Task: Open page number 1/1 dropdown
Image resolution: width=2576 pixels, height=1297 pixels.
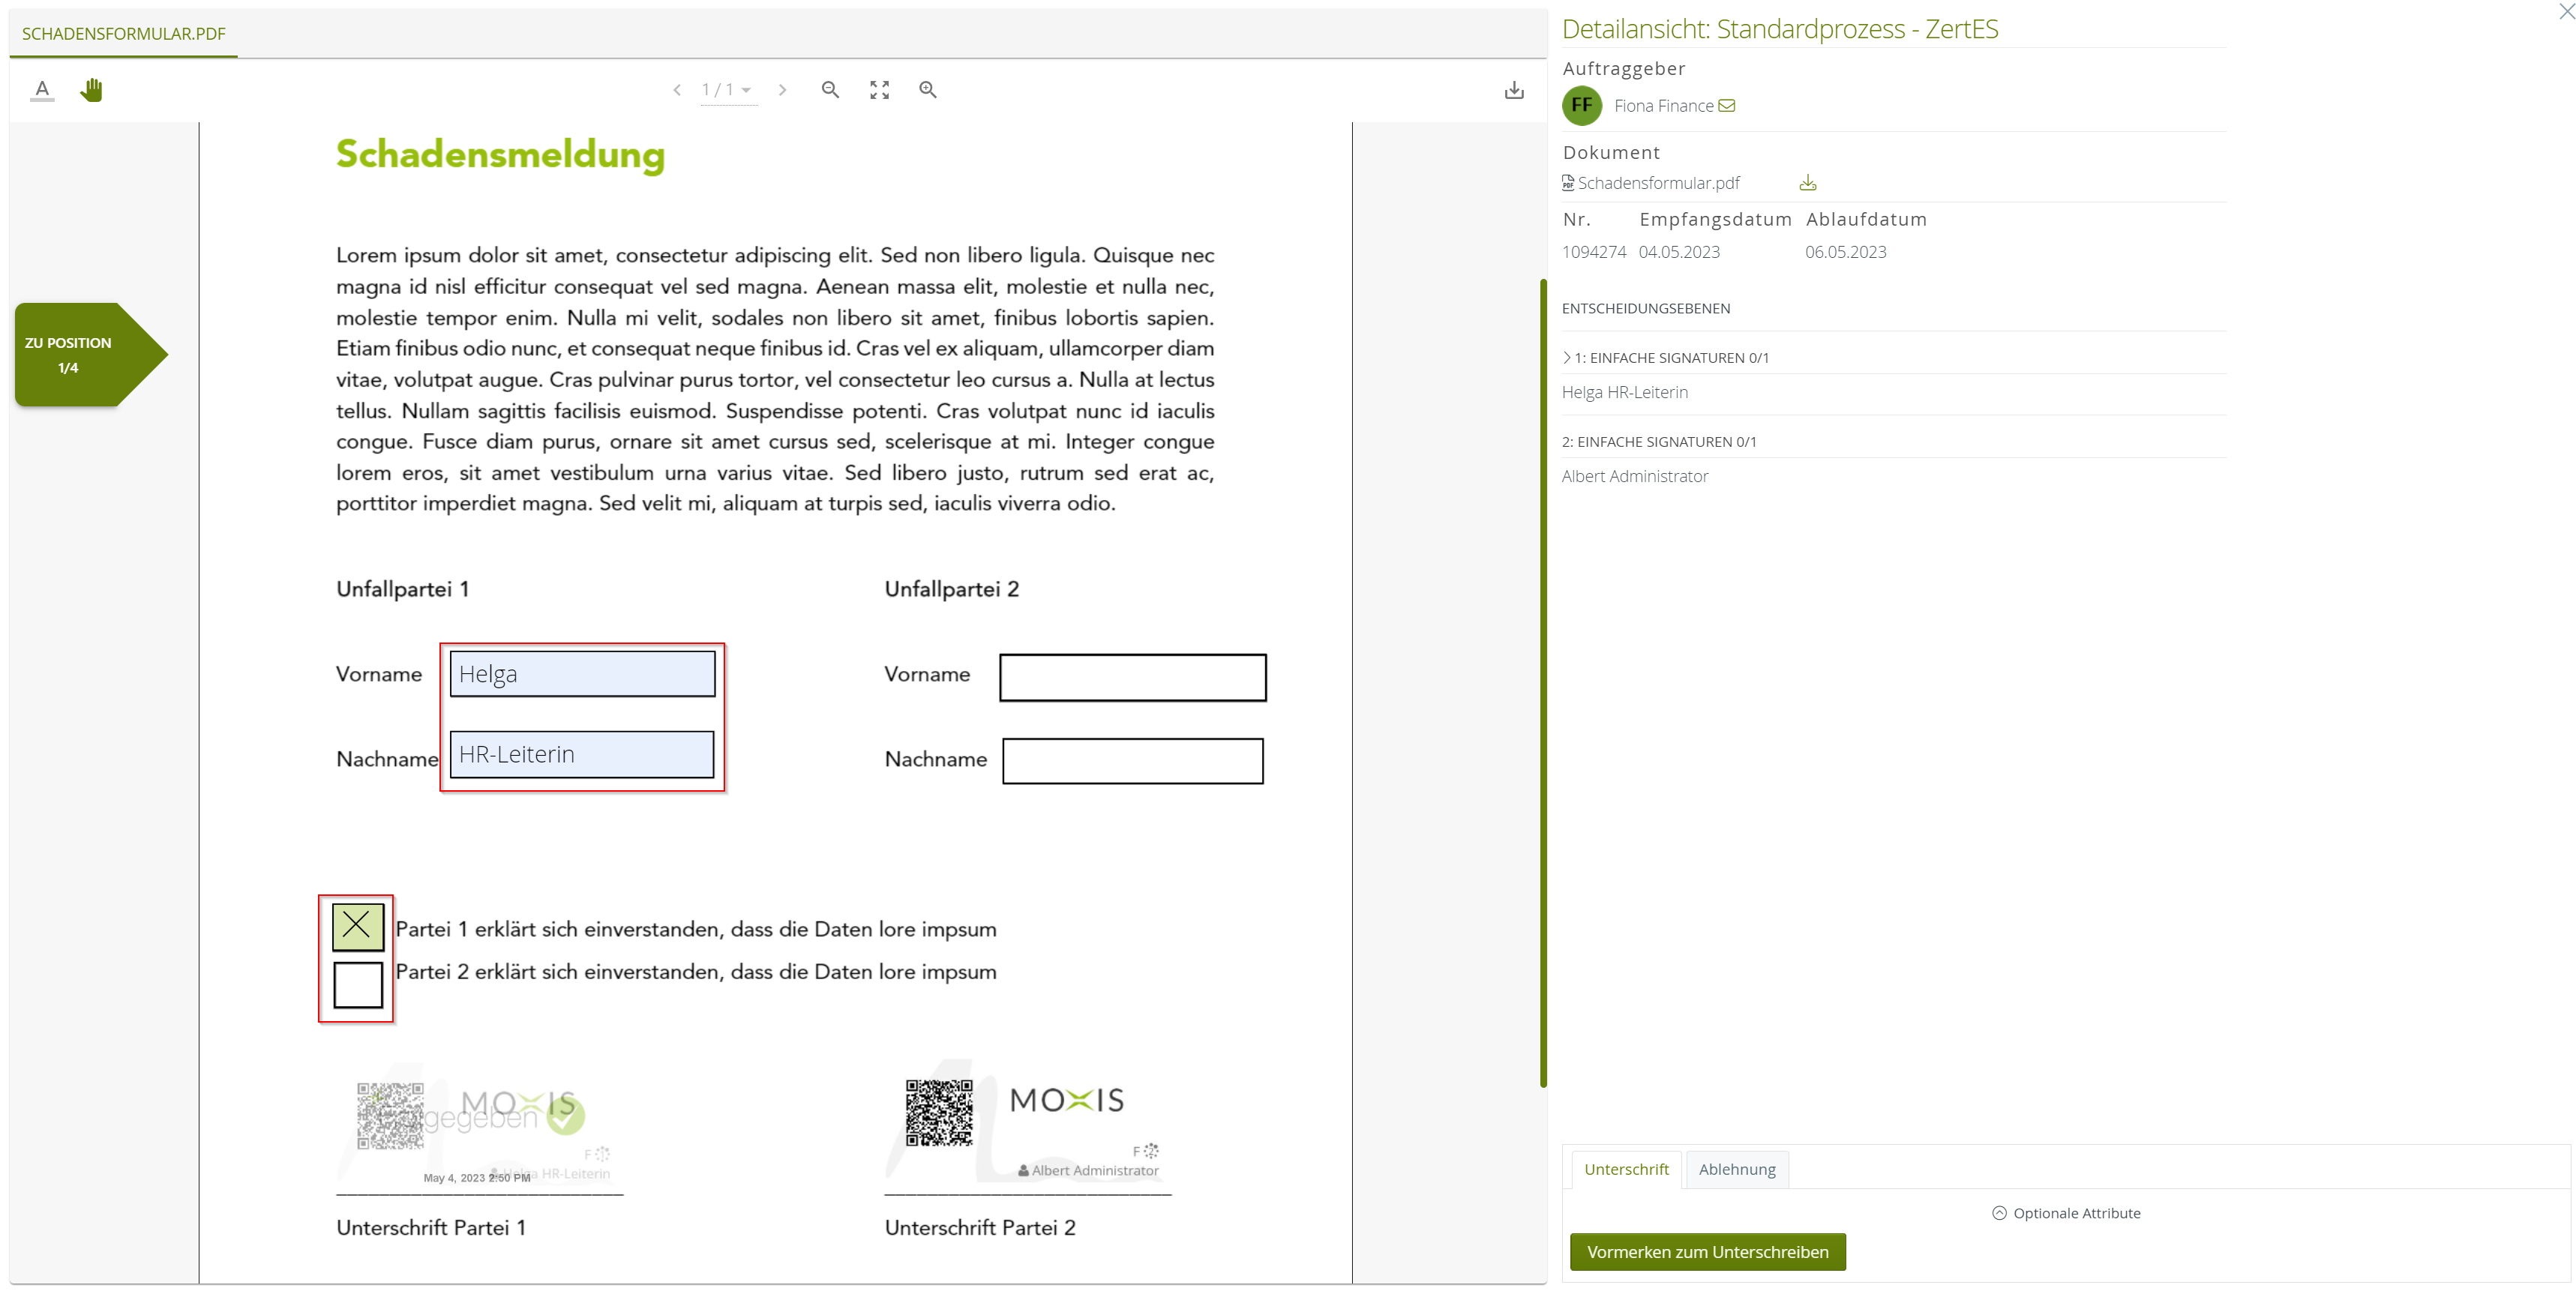Action: [x=728, y=90]
